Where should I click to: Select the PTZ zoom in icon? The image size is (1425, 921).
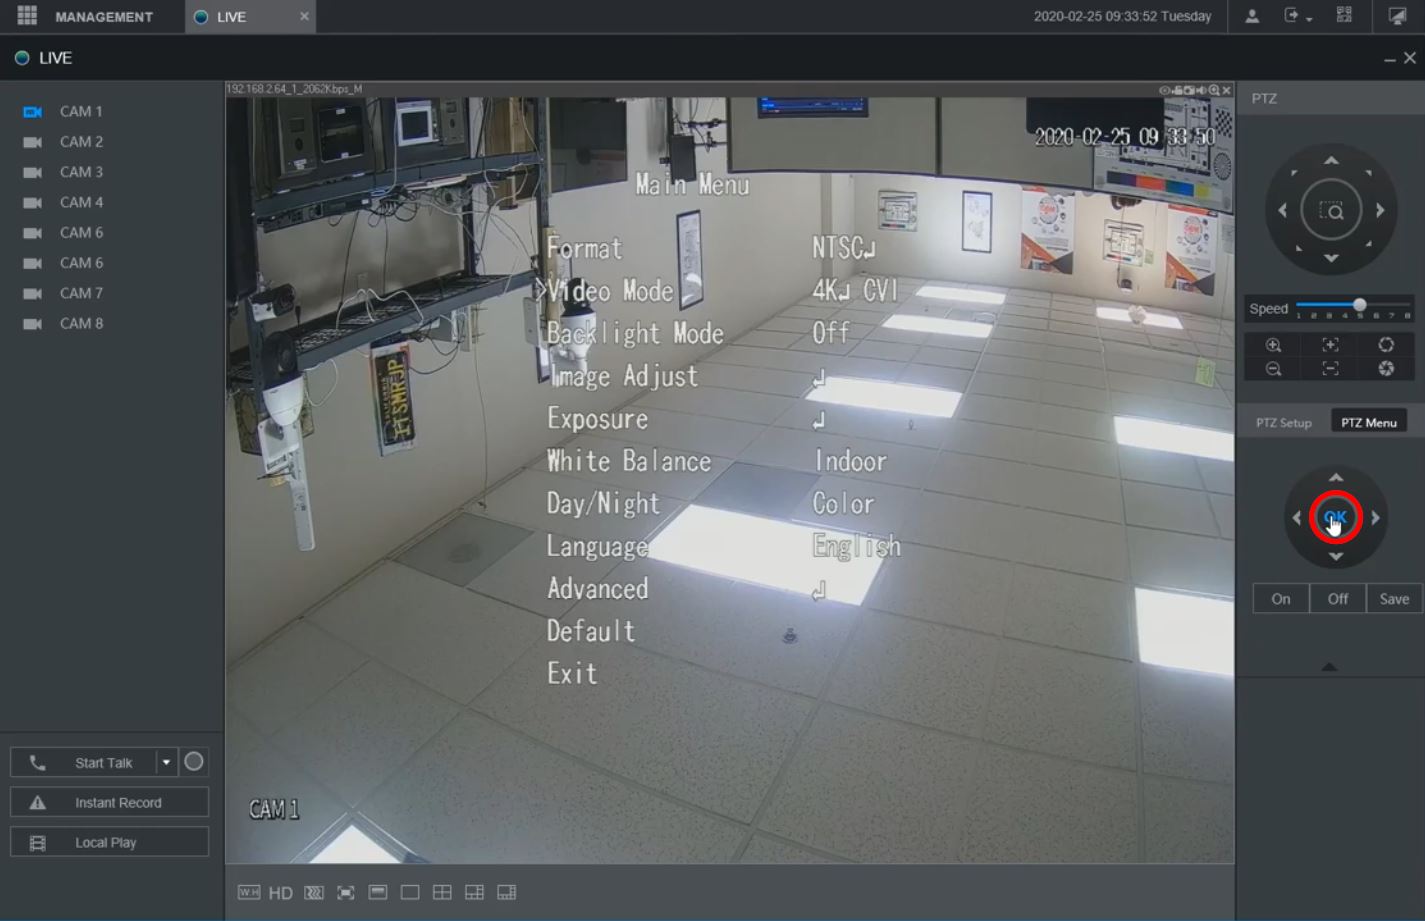point(1274,344)
